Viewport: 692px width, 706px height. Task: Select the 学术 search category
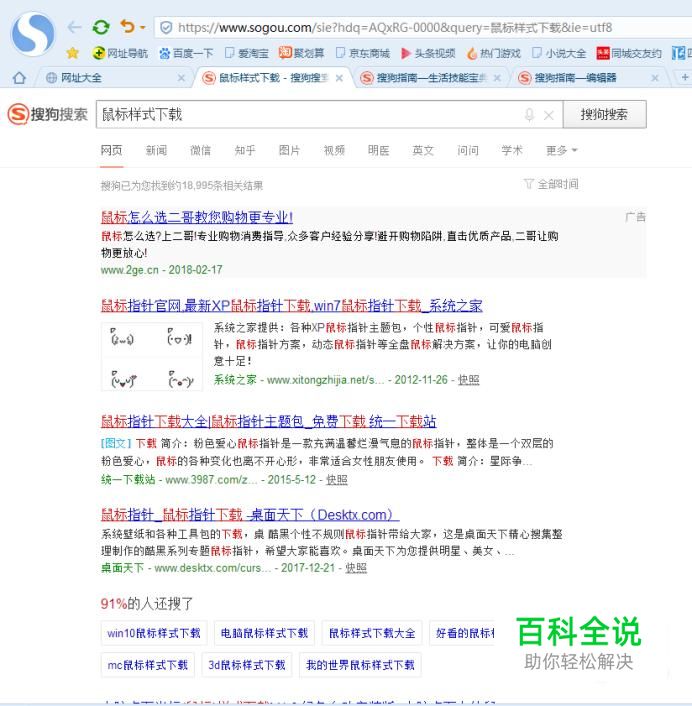coord(512,150)
